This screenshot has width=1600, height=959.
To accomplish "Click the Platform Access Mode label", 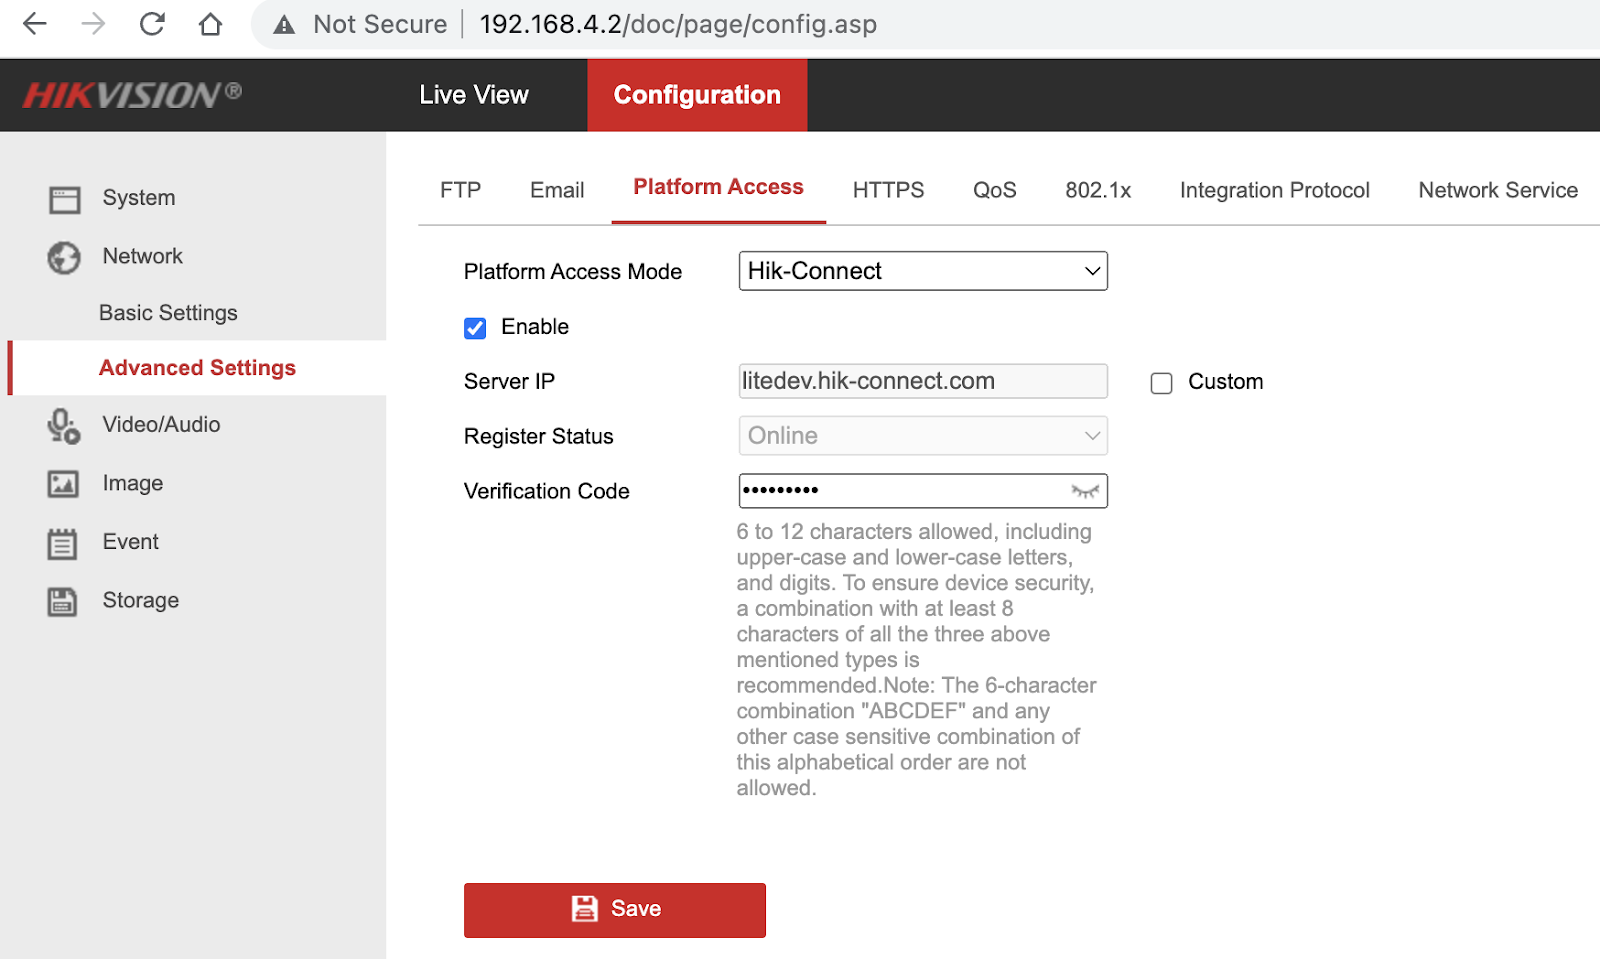I will 573,272.
